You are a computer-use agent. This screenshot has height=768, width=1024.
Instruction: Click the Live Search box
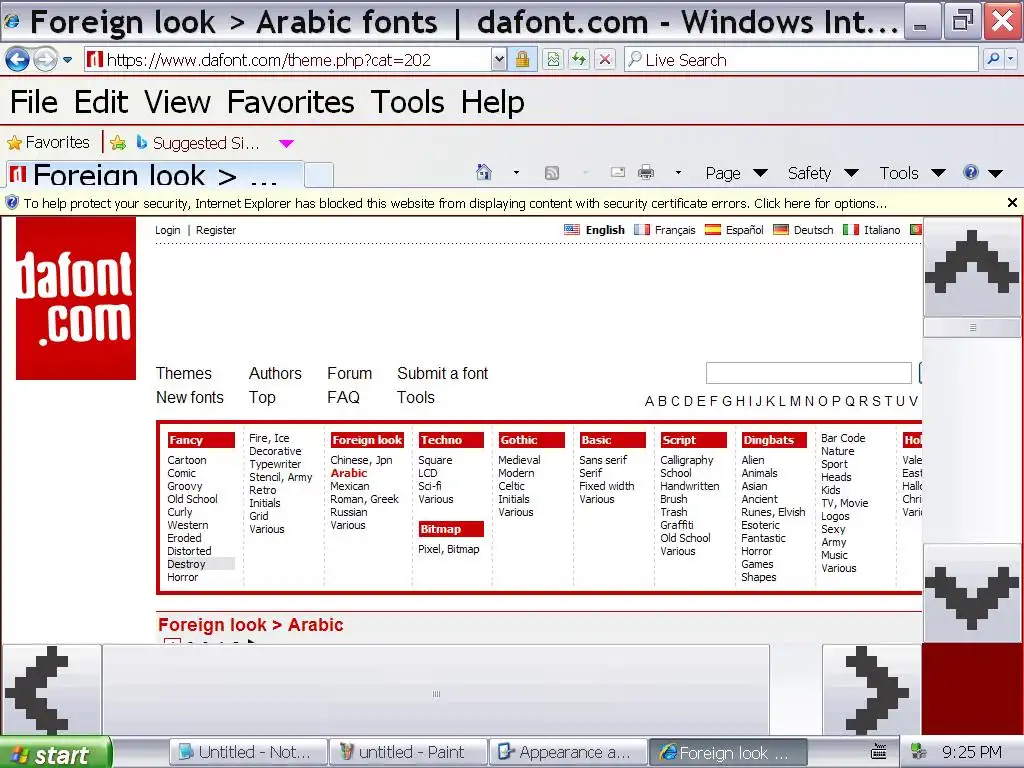pos(801,60)
